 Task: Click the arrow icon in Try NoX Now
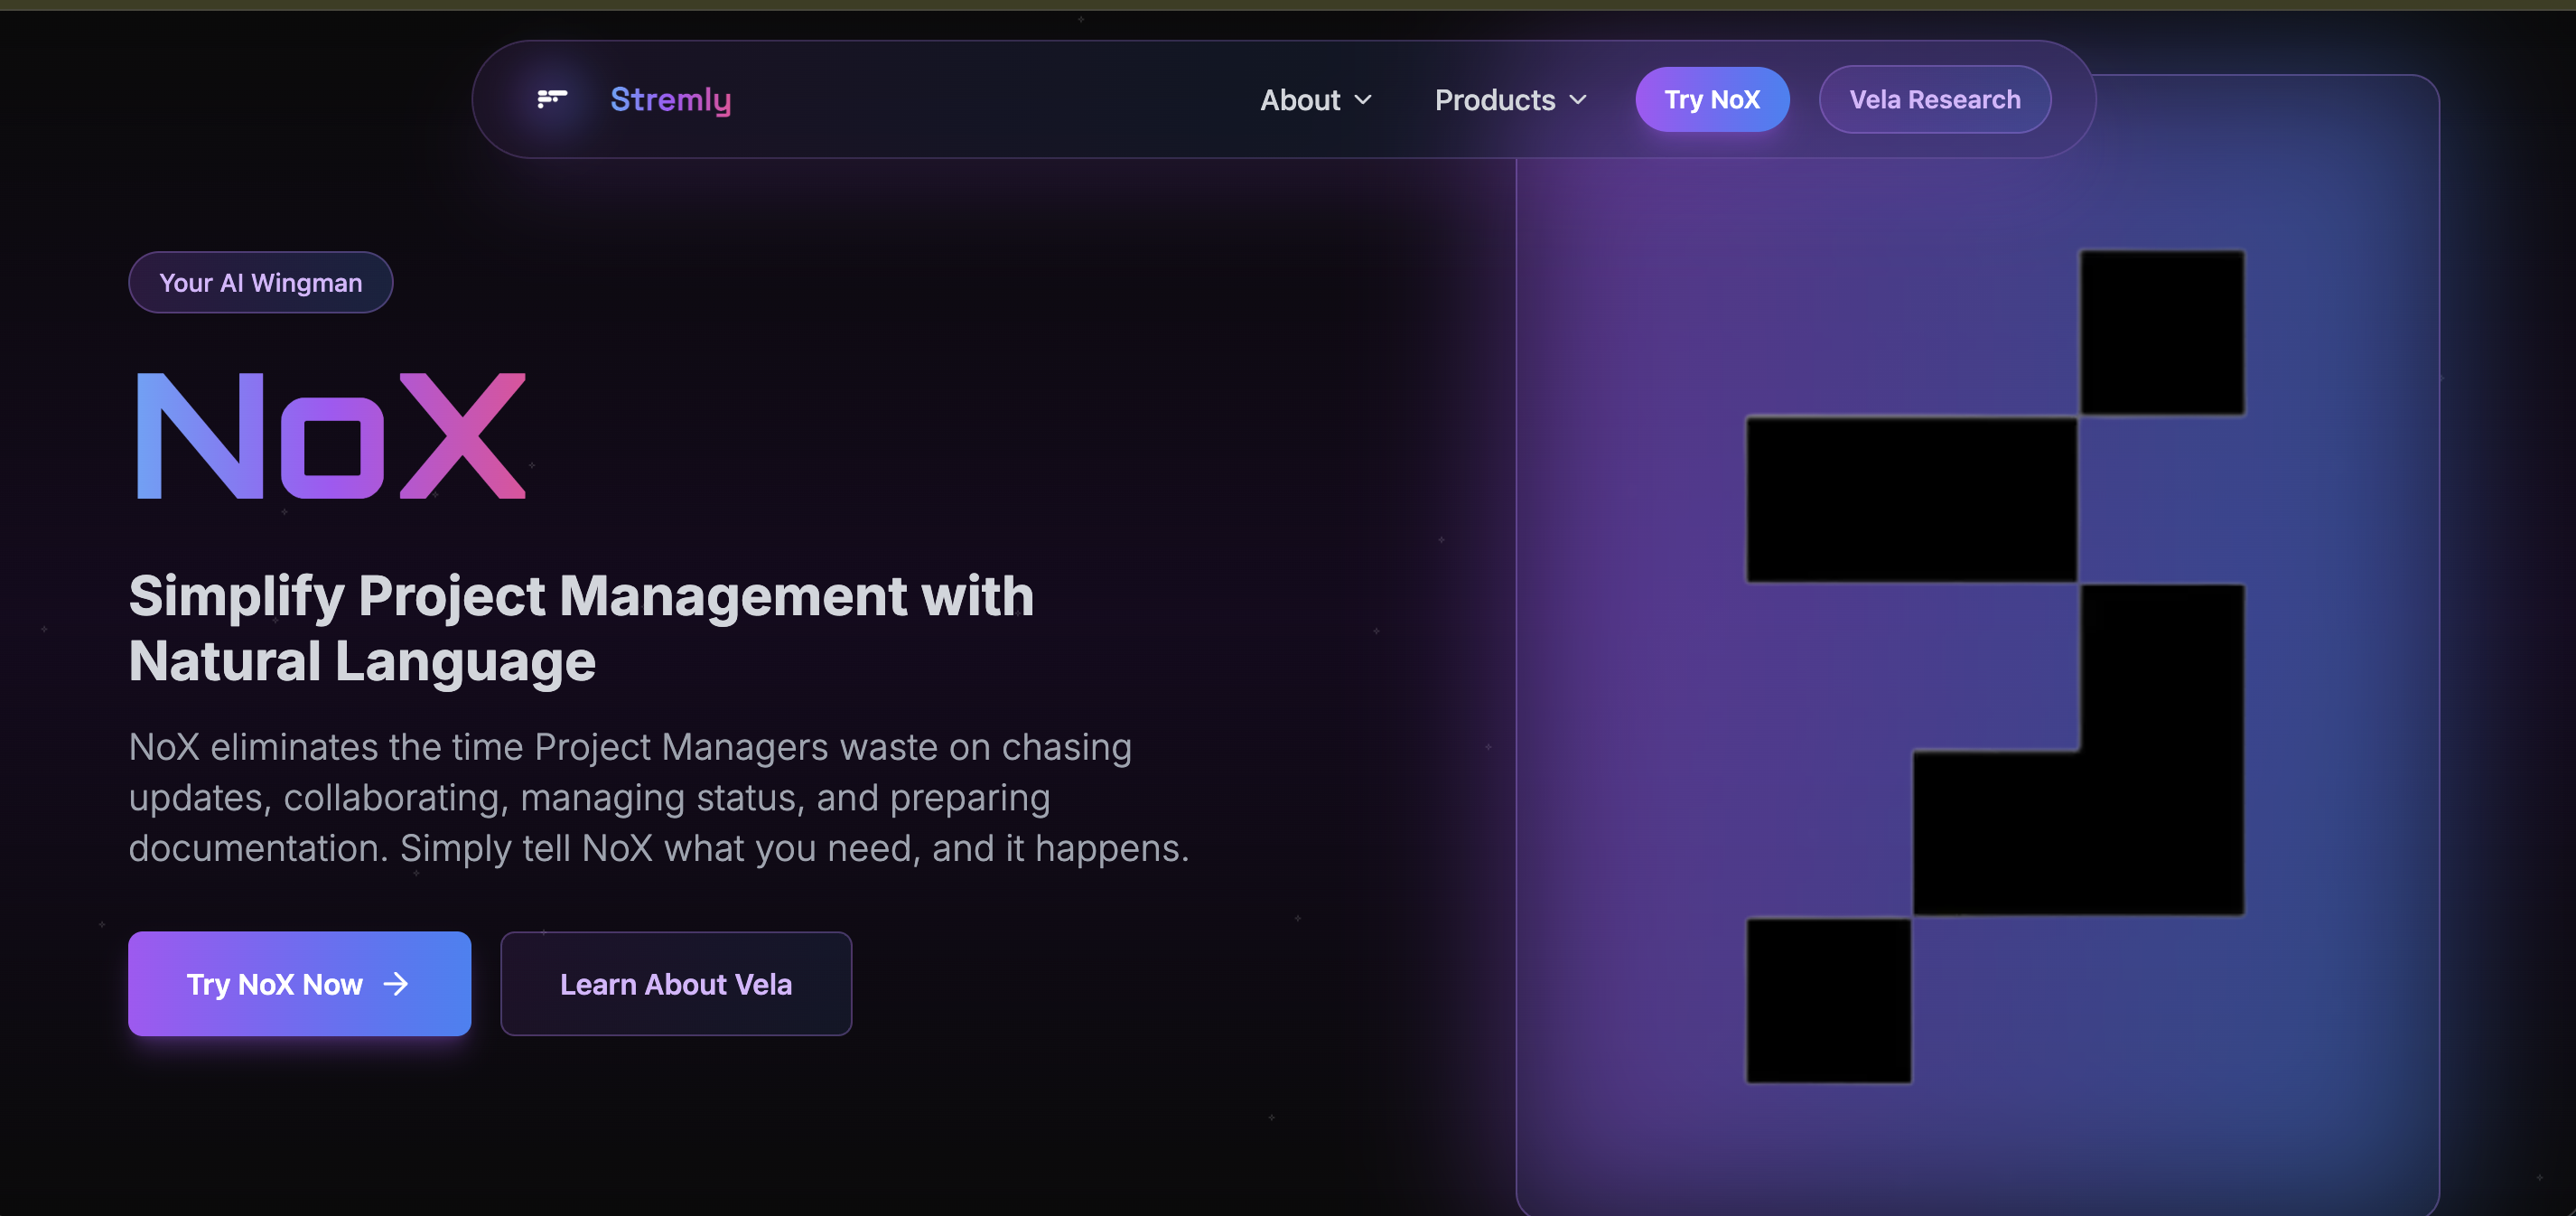pos(396,984)
